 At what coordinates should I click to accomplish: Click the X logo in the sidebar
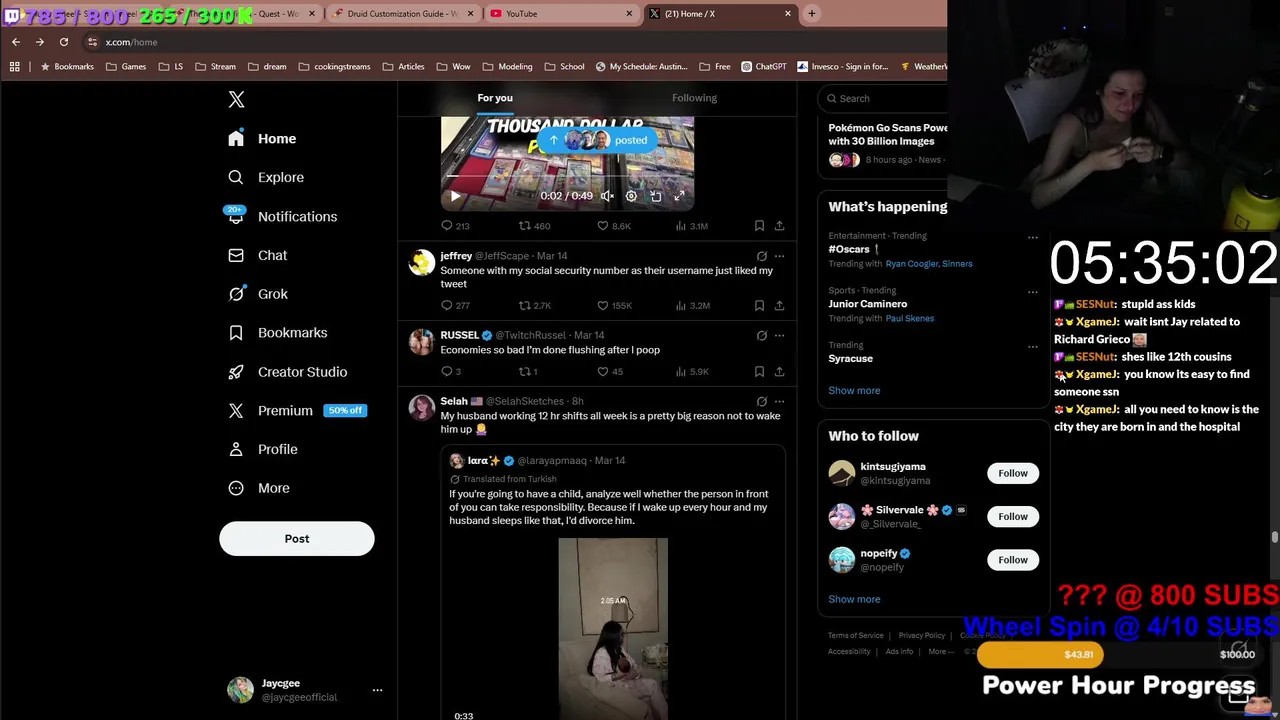pyautogui.click(x=236, y=99)
